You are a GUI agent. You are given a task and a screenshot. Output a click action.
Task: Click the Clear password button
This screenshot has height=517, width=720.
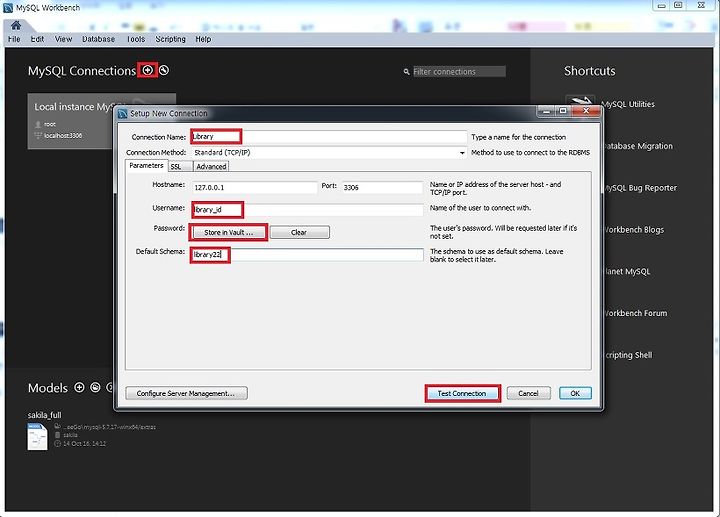click(x=299, y=232)
